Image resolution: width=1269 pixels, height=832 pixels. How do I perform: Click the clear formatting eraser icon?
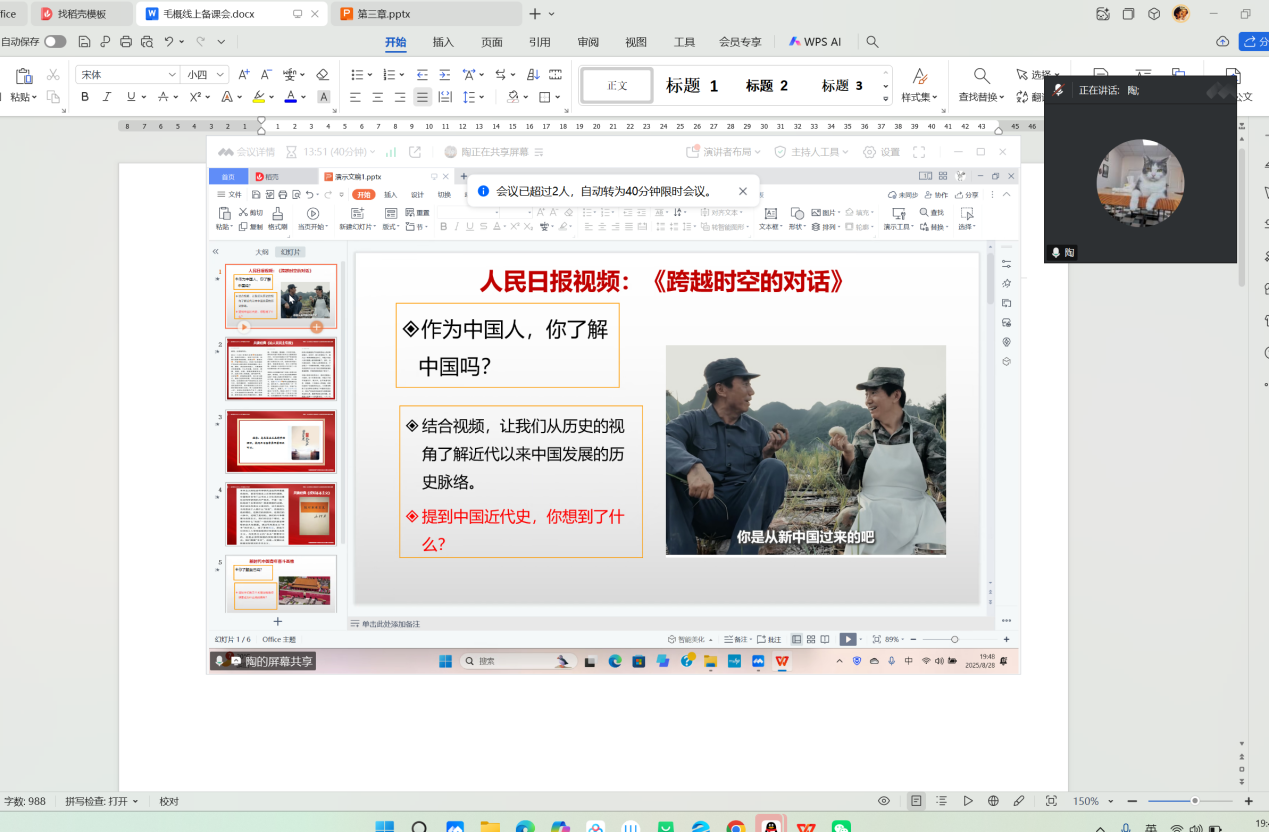click(322, 75)
